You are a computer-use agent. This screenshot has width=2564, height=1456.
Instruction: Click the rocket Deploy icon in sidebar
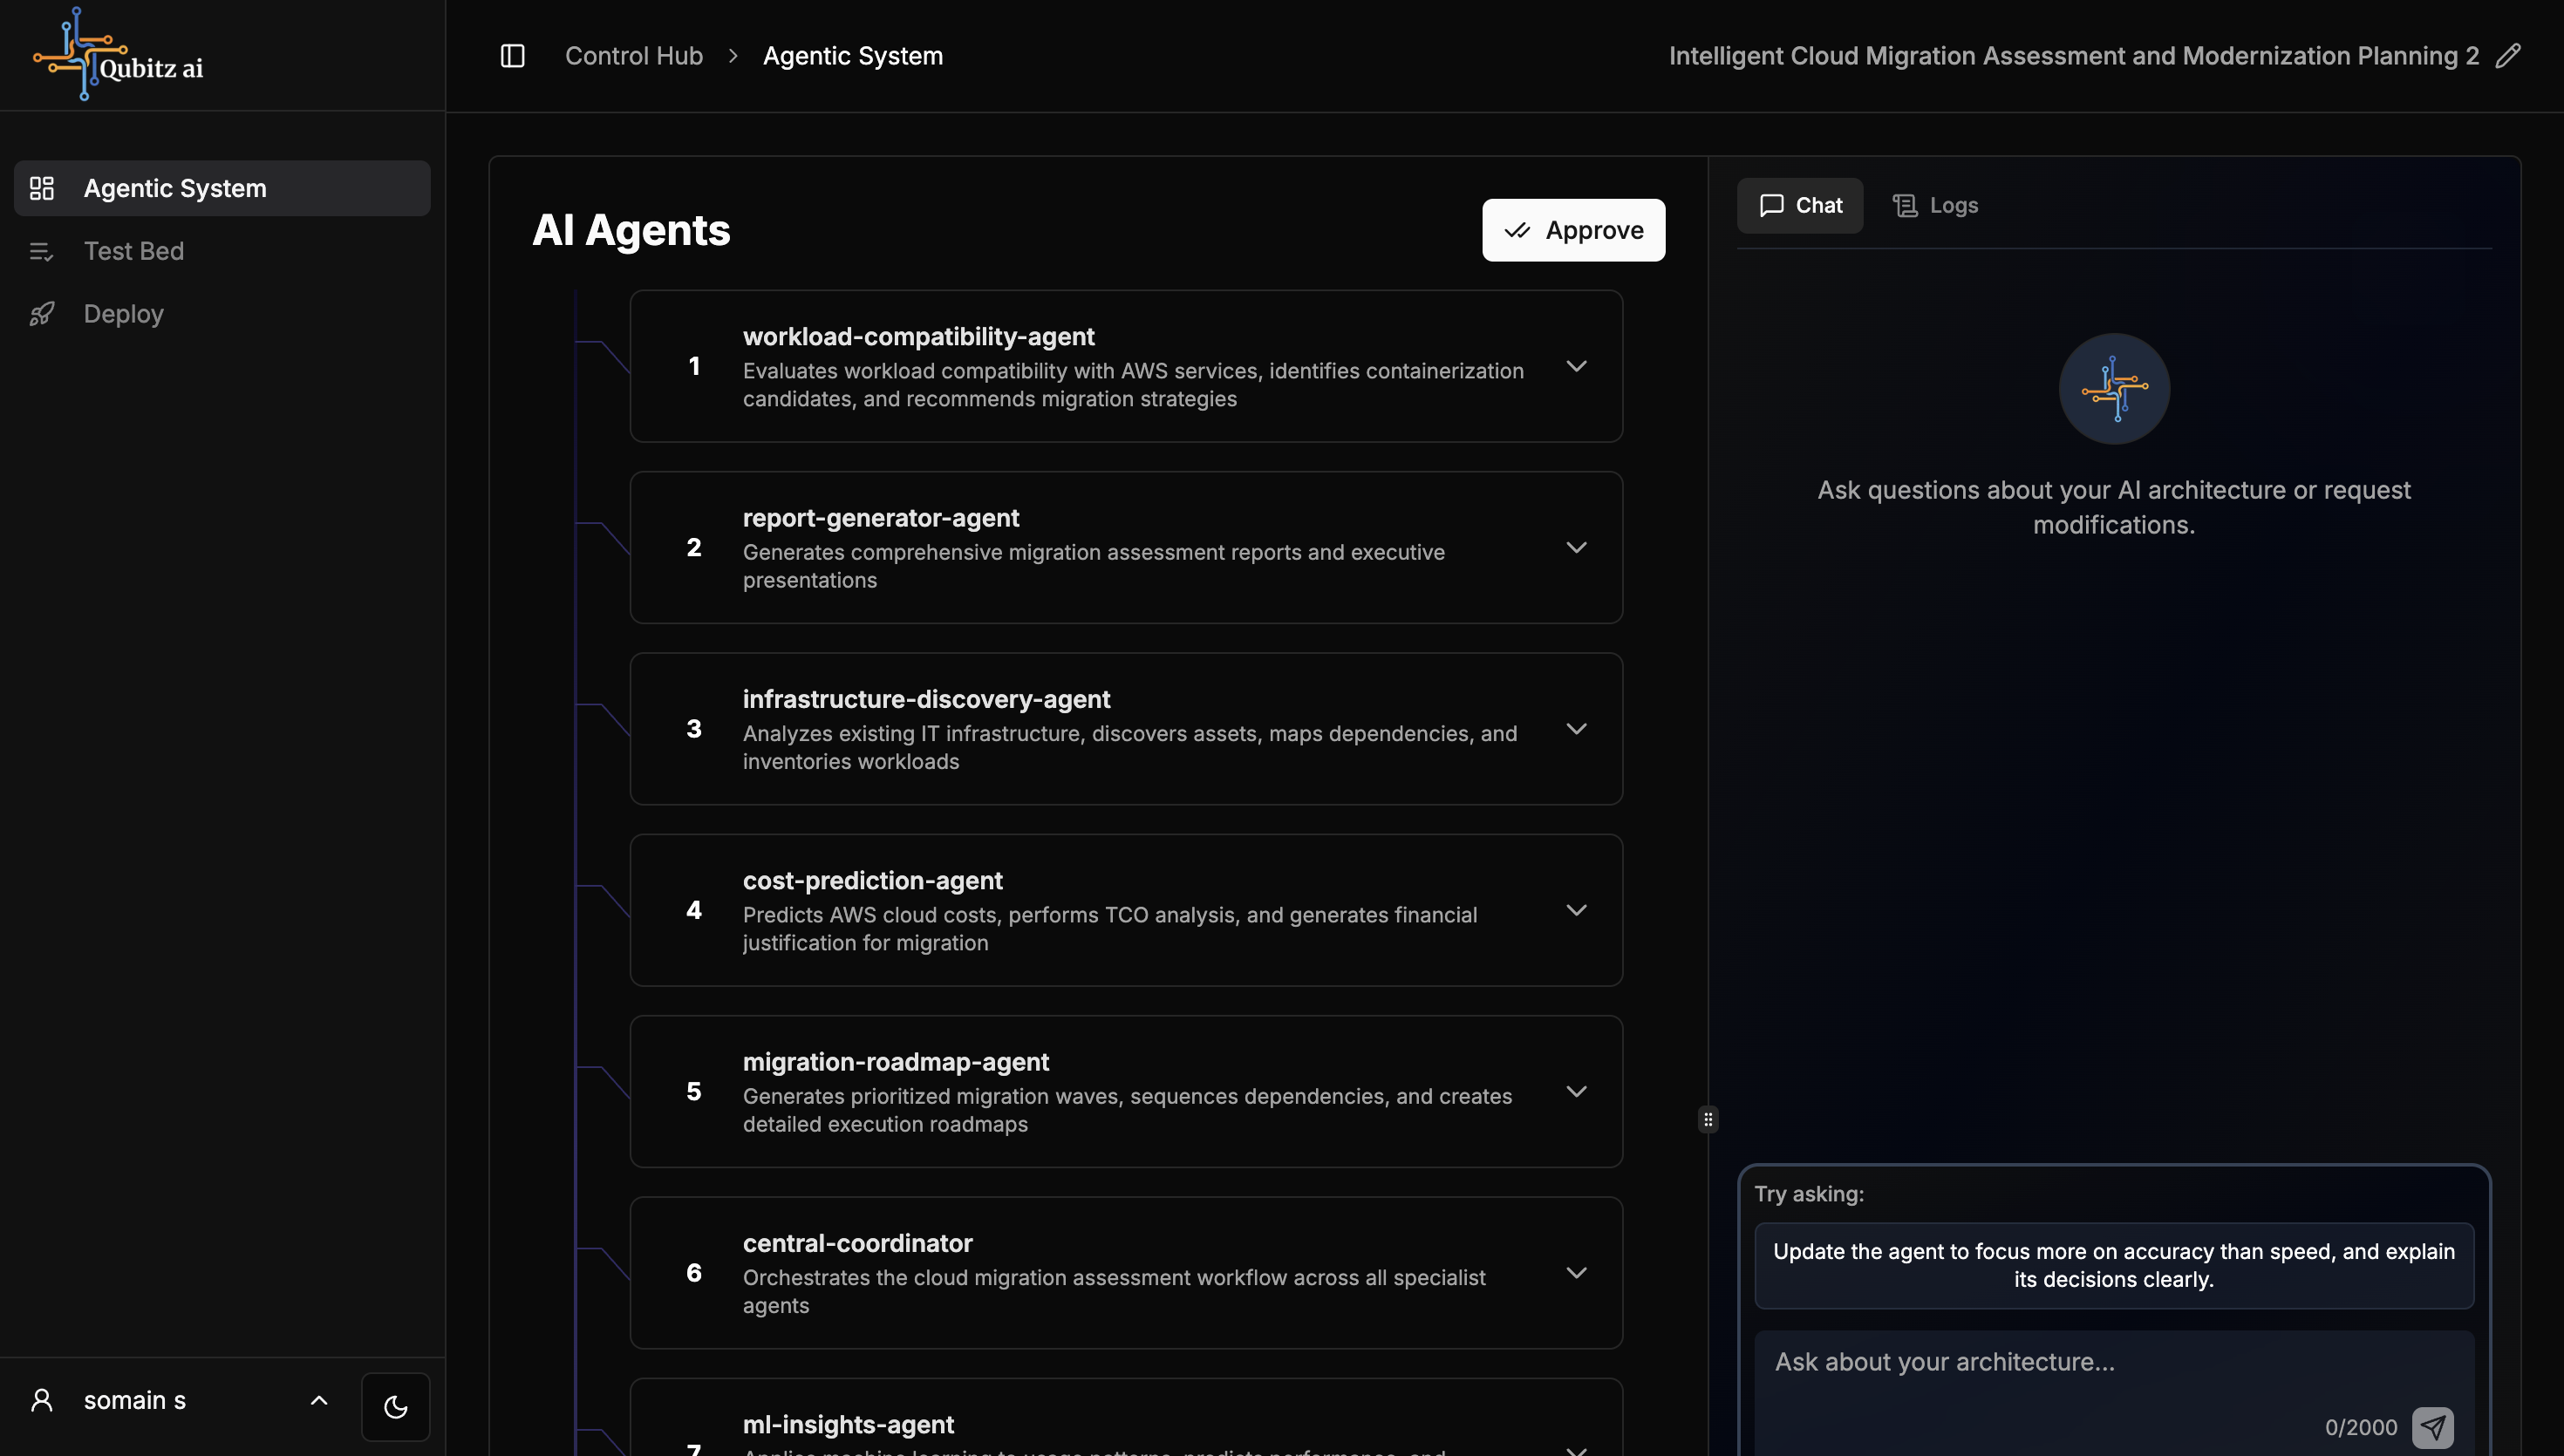click(x=41, y=314)
